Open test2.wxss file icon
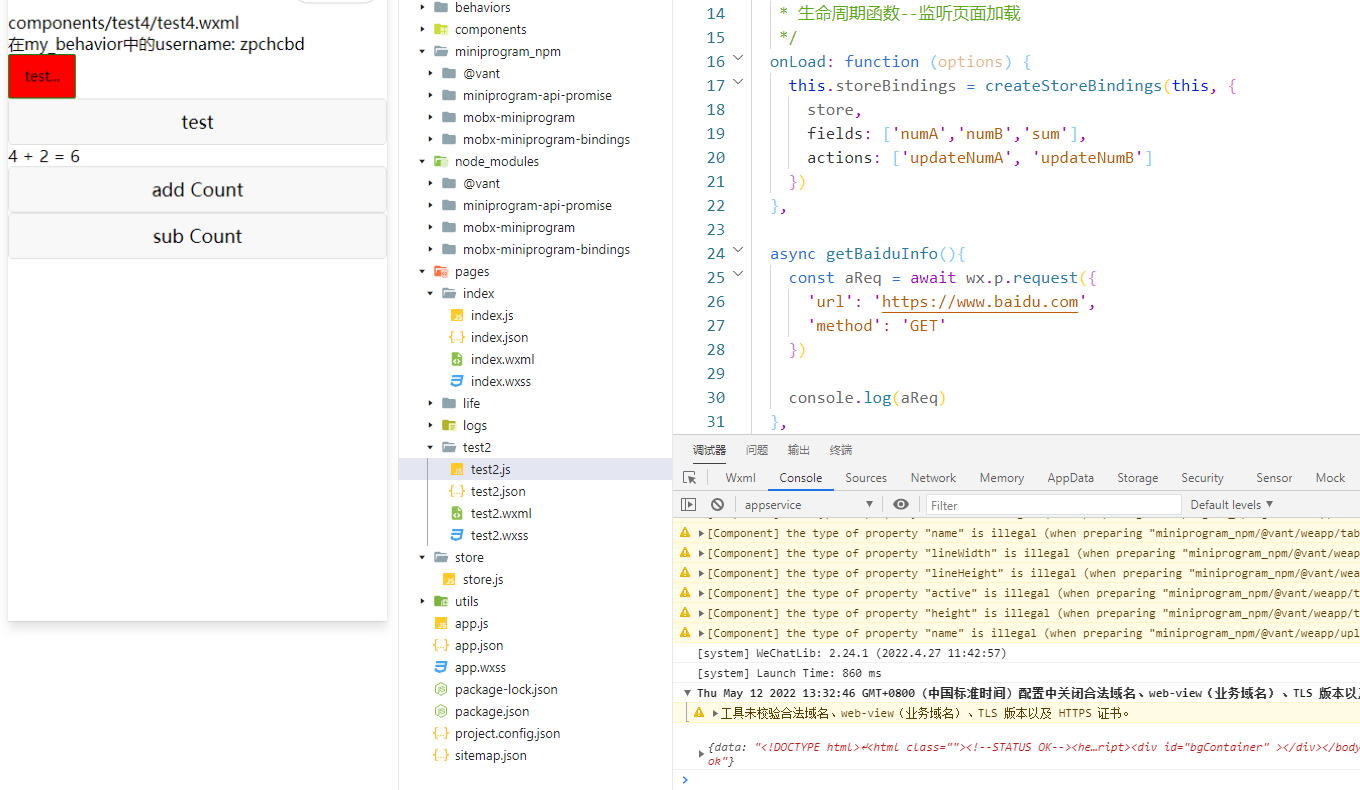 [x=457, y=536]
